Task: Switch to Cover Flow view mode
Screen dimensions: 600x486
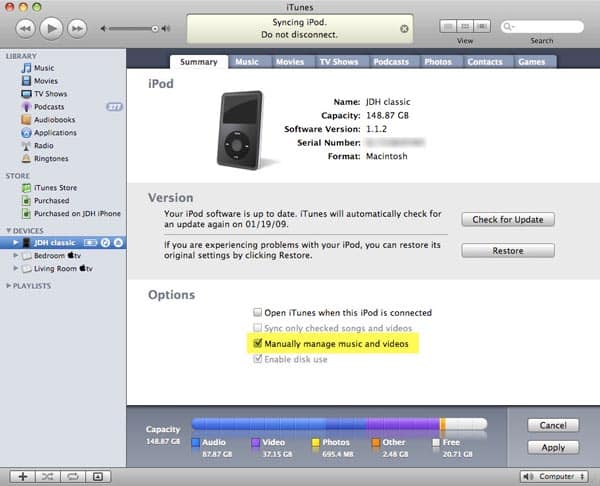Action: coord(482,26)
